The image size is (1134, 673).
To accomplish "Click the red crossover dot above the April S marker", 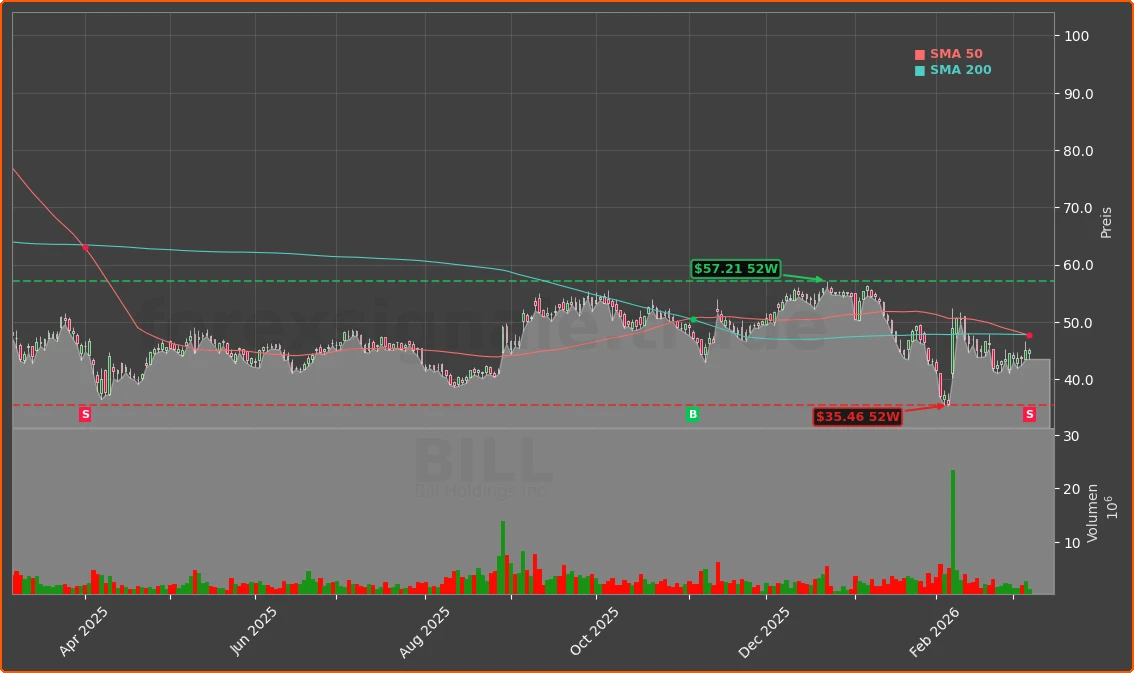I will (x=85, y=247).
